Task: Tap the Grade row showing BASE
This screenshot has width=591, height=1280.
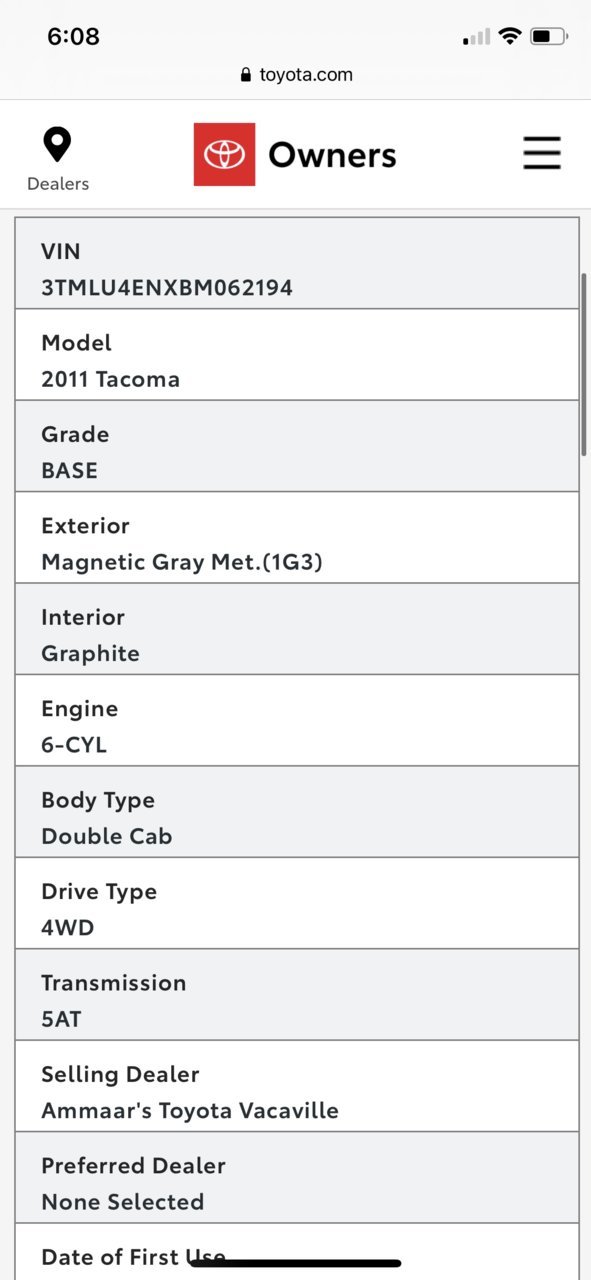Action: click(x=297, y=446)
